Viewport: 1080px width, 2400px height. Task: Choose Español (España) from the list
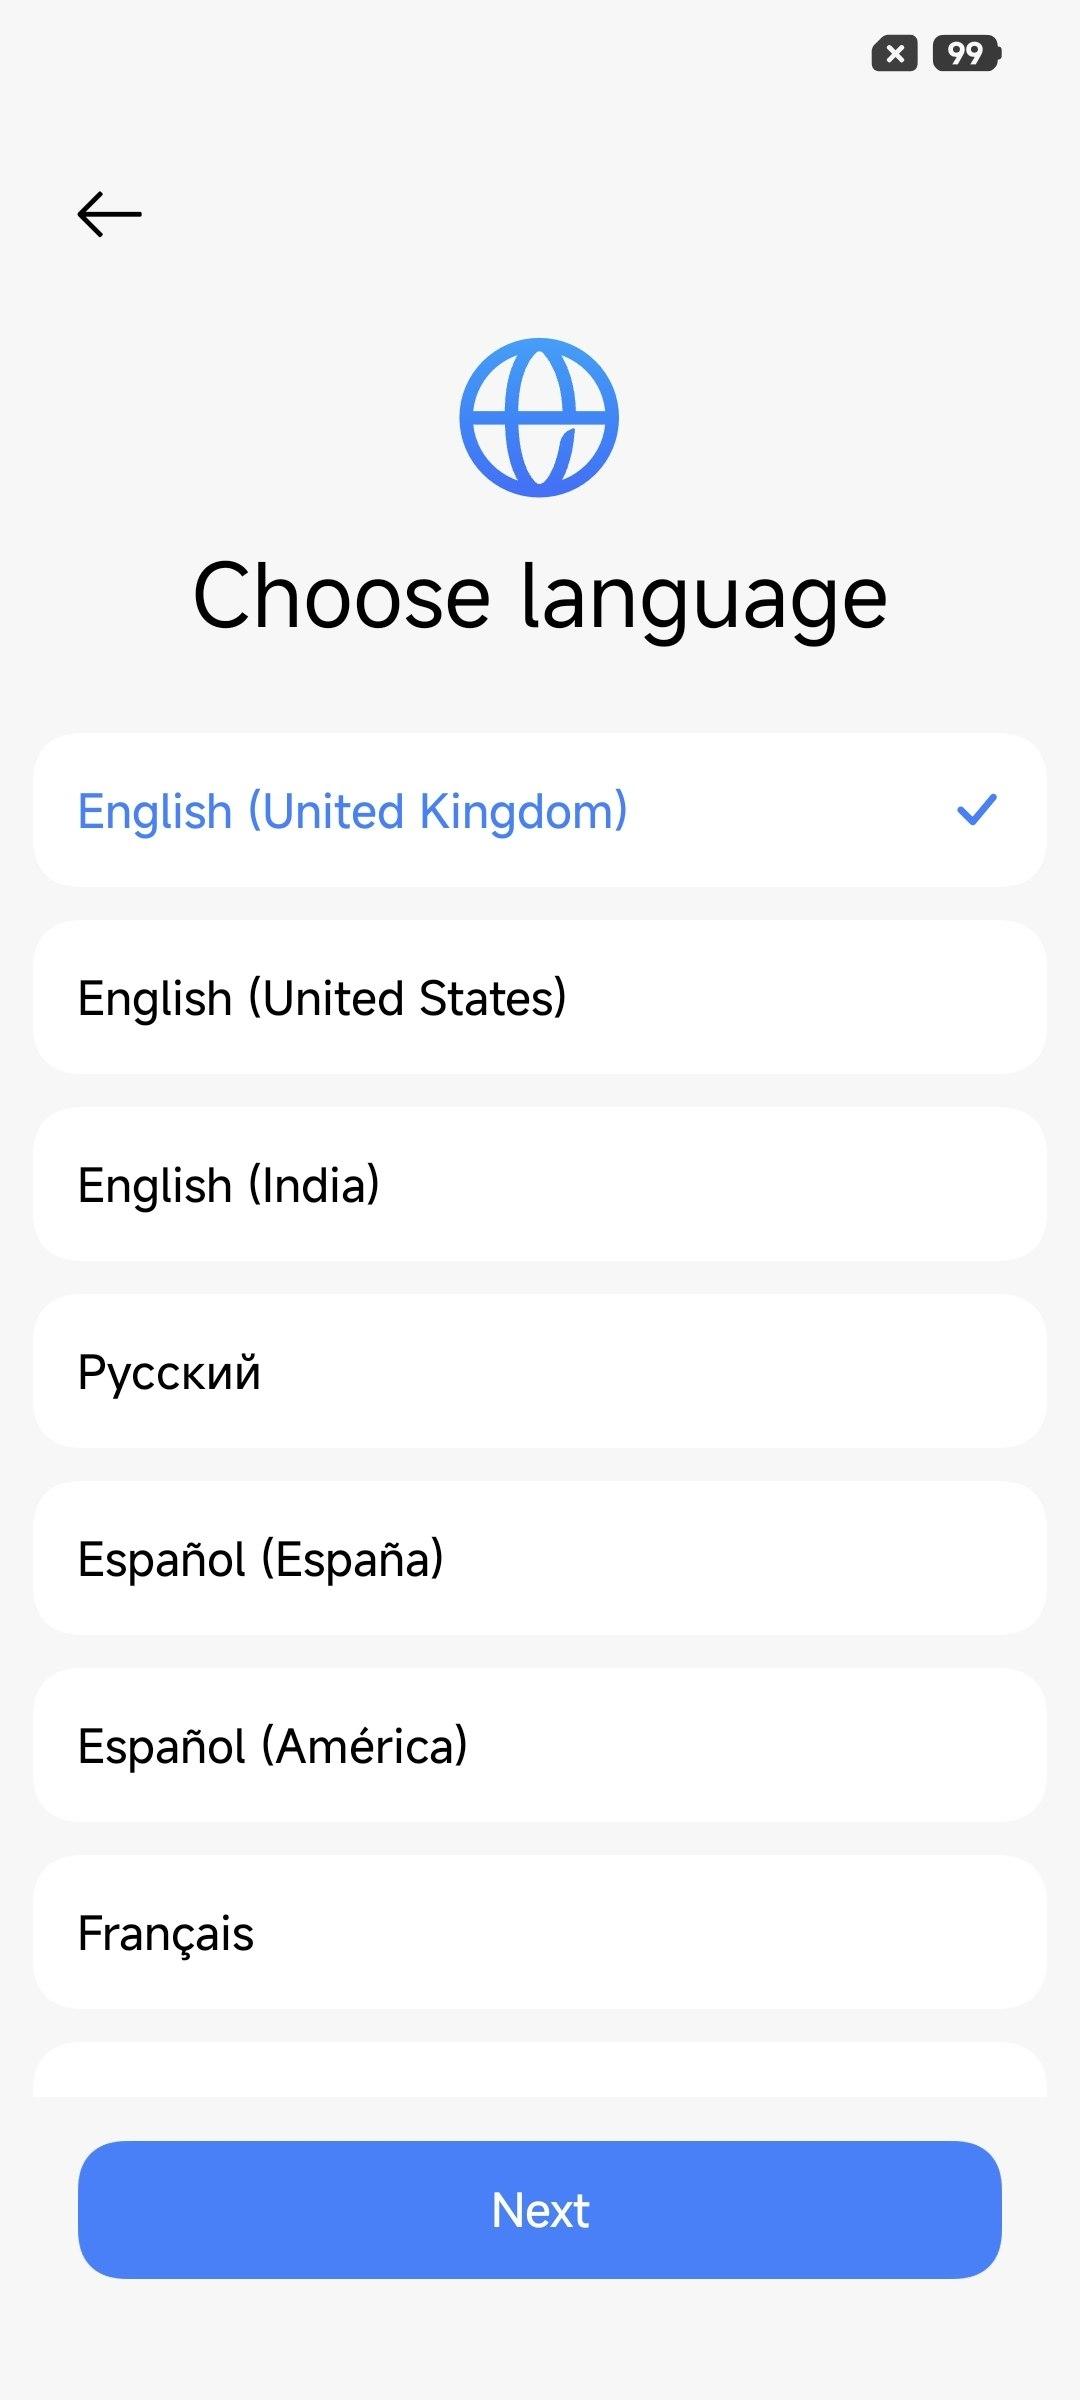pos(540,1559)
